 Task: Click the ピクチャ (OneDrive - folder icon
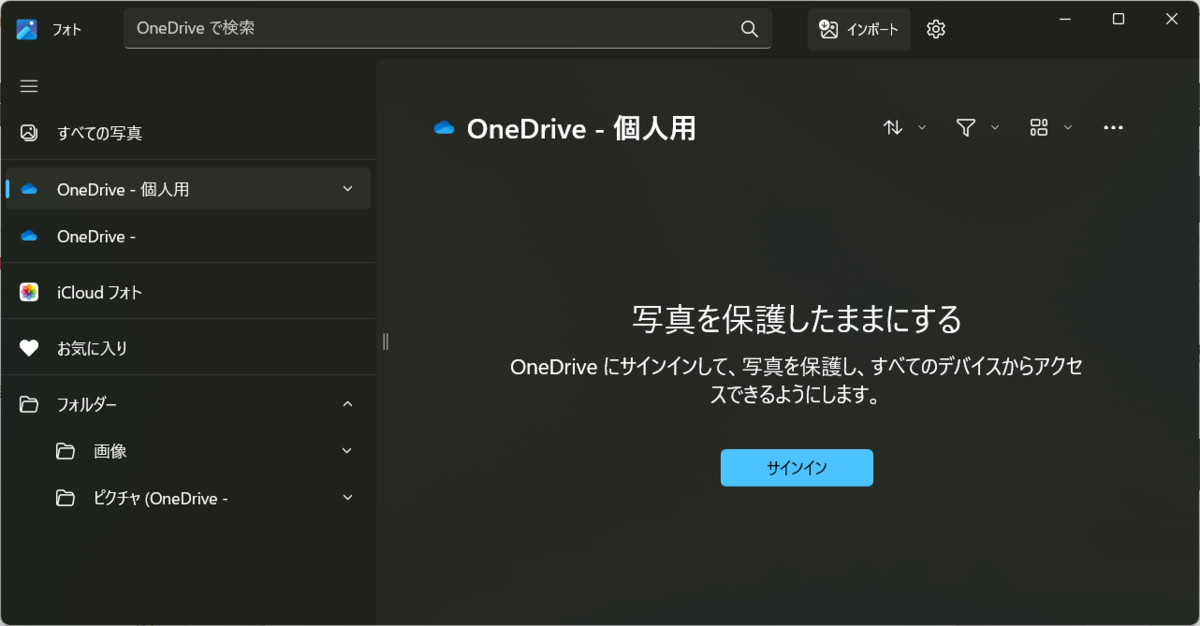point(66,498)
